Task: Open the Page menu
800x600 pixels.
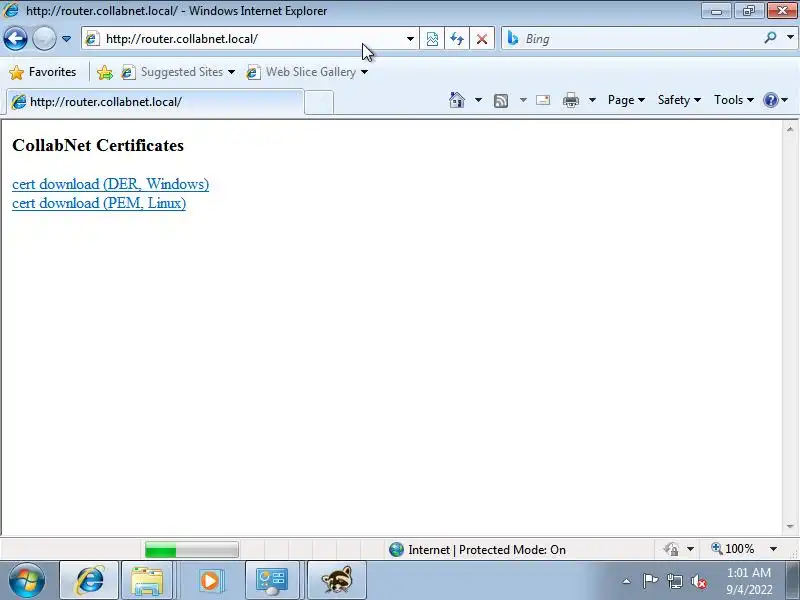Action: tap(626, 100)
